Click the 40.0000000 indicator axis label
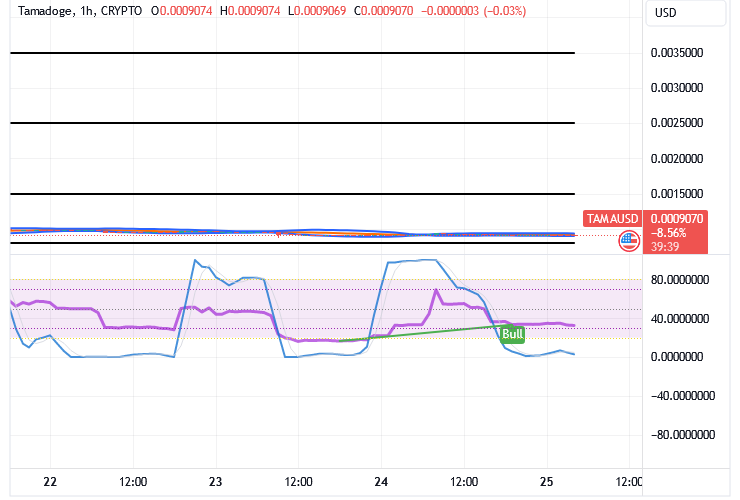740x500 pixels. (680, 319)
